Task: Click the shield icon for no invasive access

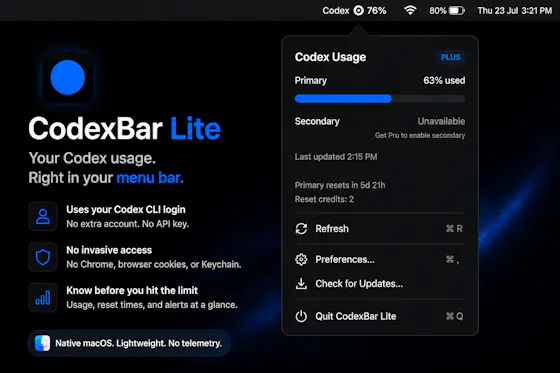Action: coord(43,257)
